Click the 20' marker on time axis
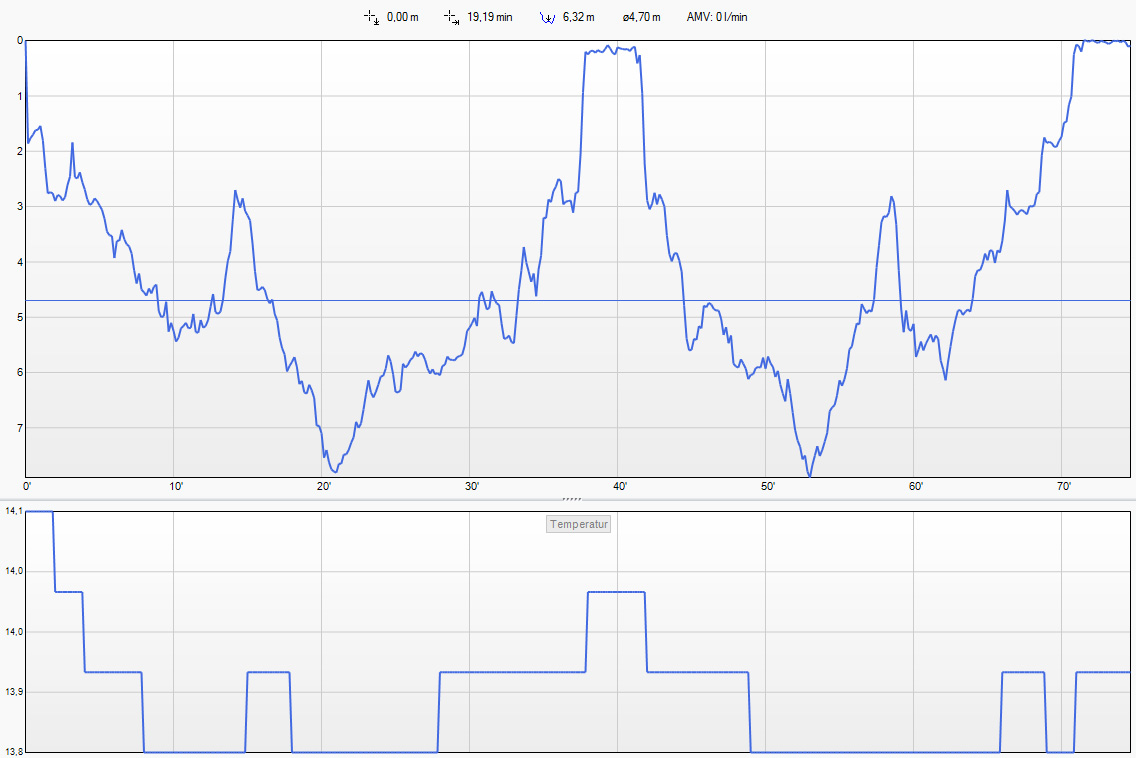This screenshot has width=1136, height=758. point(324,487)
